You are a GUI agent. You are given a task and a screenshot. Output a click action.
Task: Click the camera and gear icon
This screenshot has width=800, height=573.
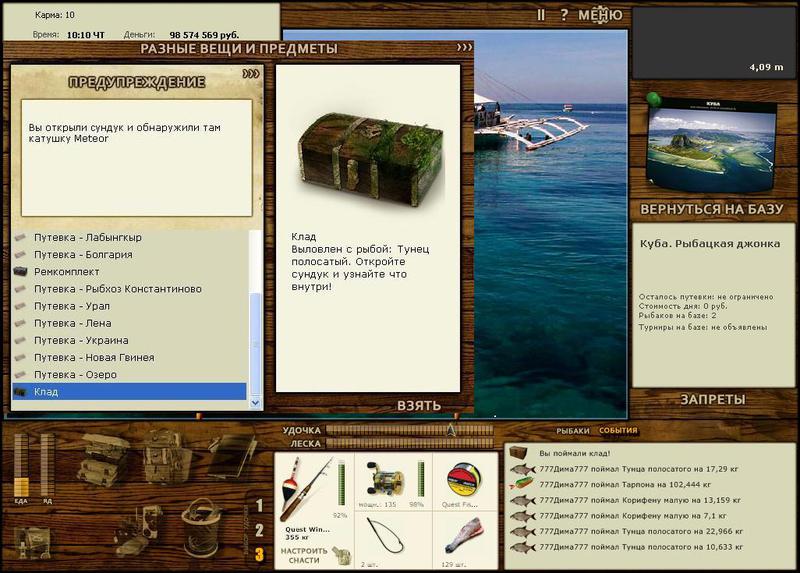coord(139,531)
